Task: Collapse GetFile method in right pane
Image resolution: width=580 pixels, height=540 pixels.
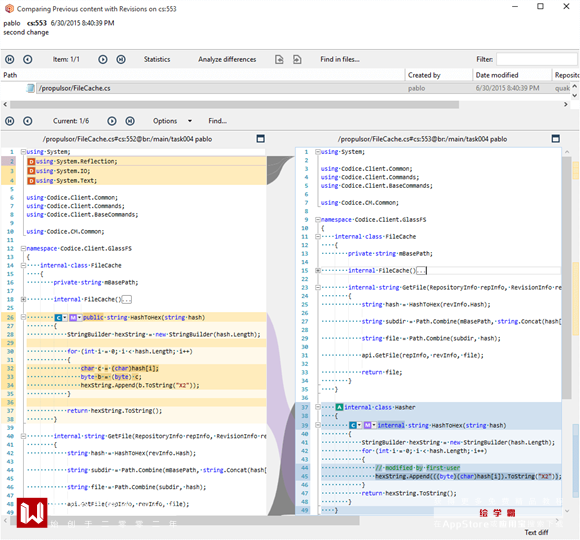Action: click(x=317, y=288)
